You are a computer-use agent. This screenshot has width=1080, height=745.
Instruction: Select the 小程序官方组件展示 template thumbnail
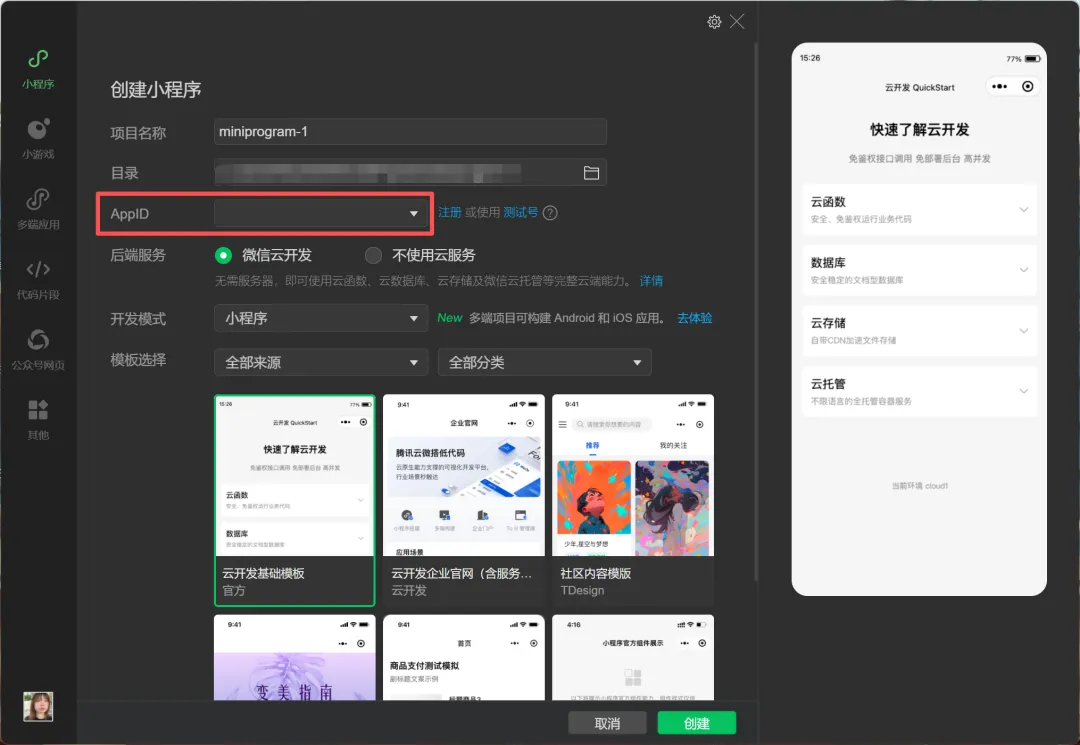(x=633, y=658)
